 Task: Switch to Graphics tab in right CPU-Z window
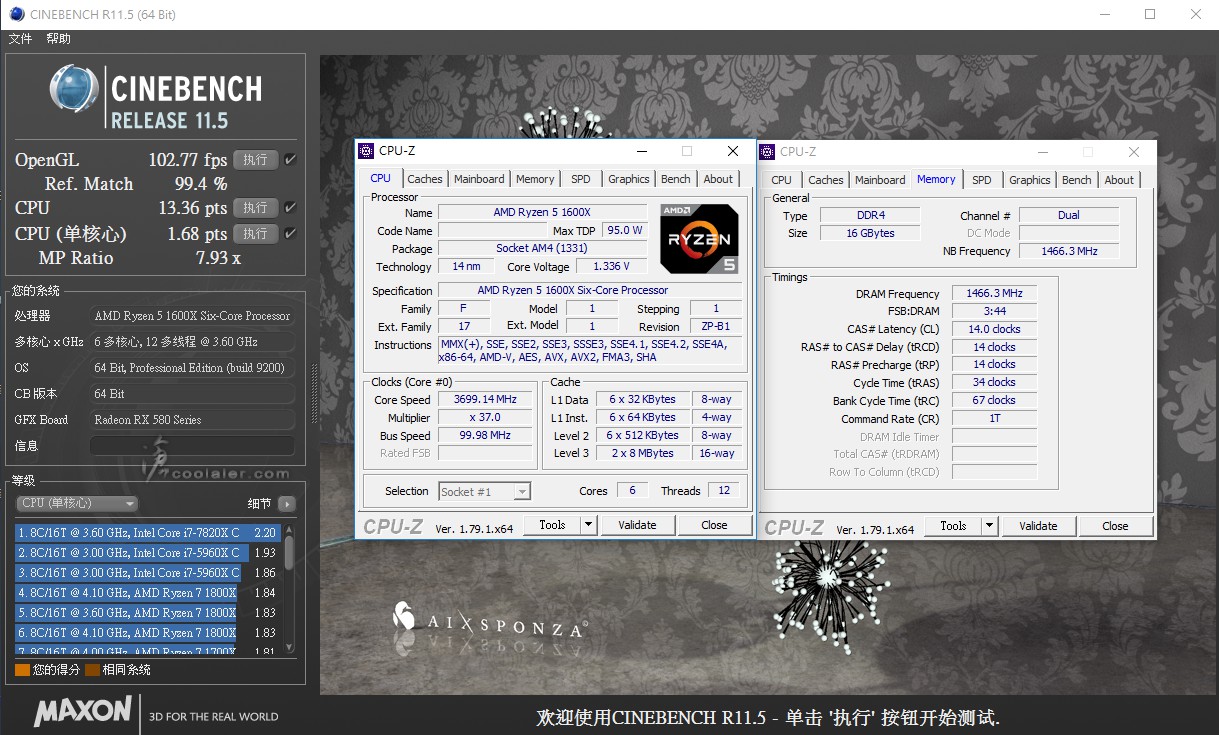(x=1030, y=180)
